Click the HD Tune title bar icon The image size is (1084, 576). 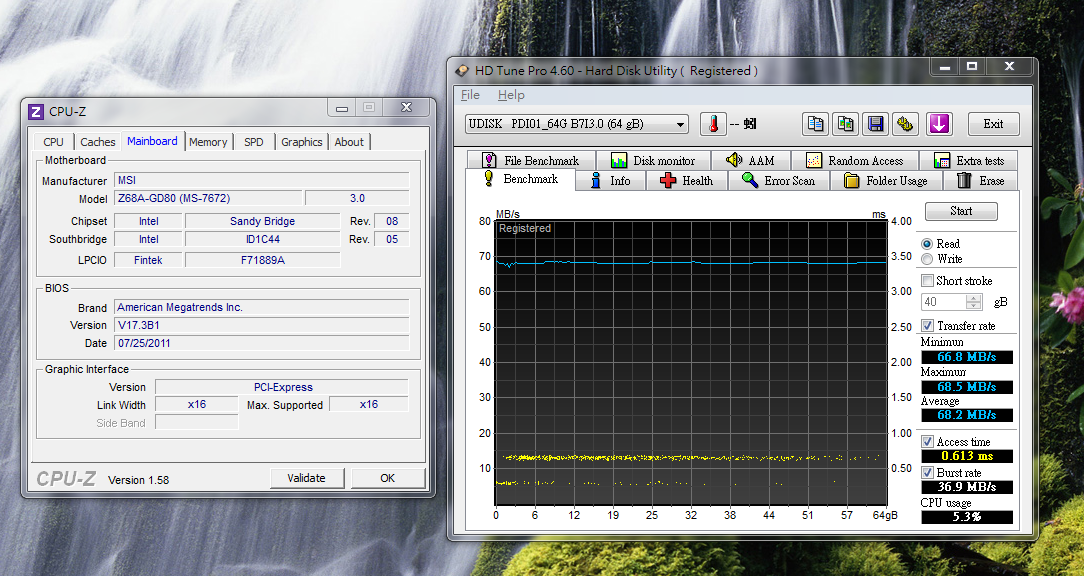pyautogui.click(x=462, y=71)
